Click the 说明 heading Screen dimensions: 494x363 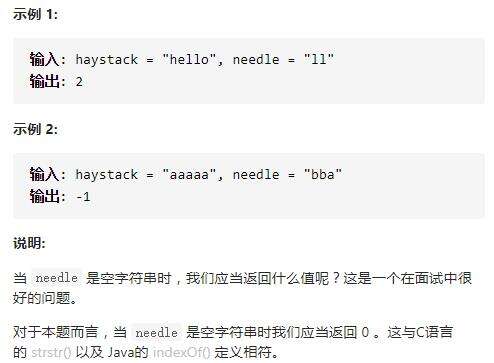click(x=29, y=243)
